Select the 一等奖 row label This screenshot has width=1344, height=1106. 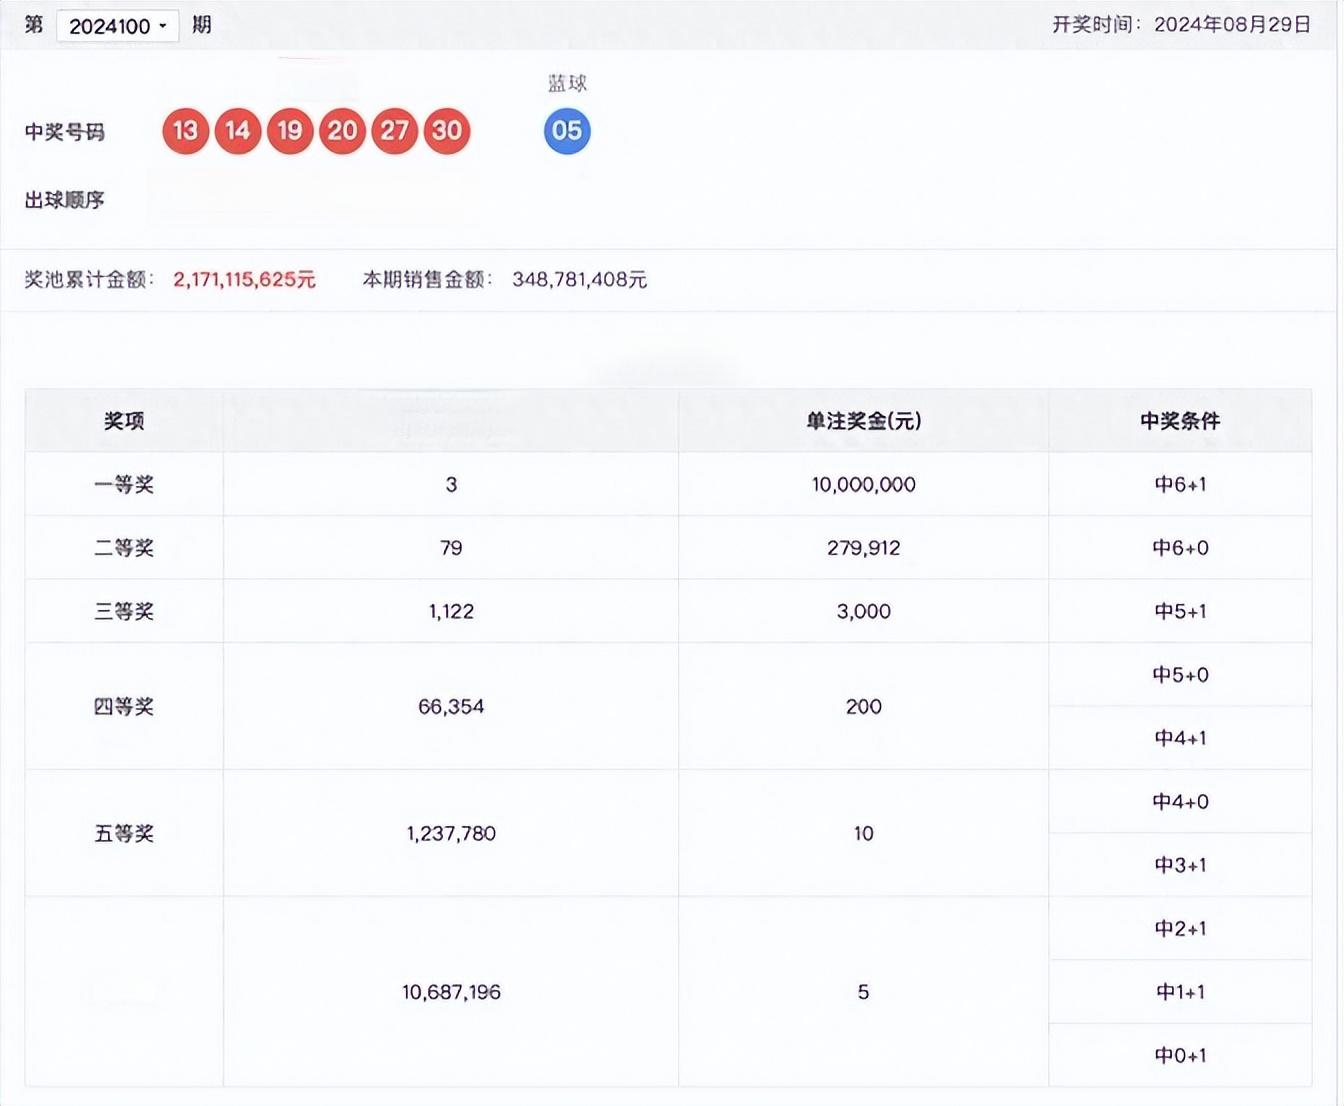pyautogui.click(x=124, y=485)
